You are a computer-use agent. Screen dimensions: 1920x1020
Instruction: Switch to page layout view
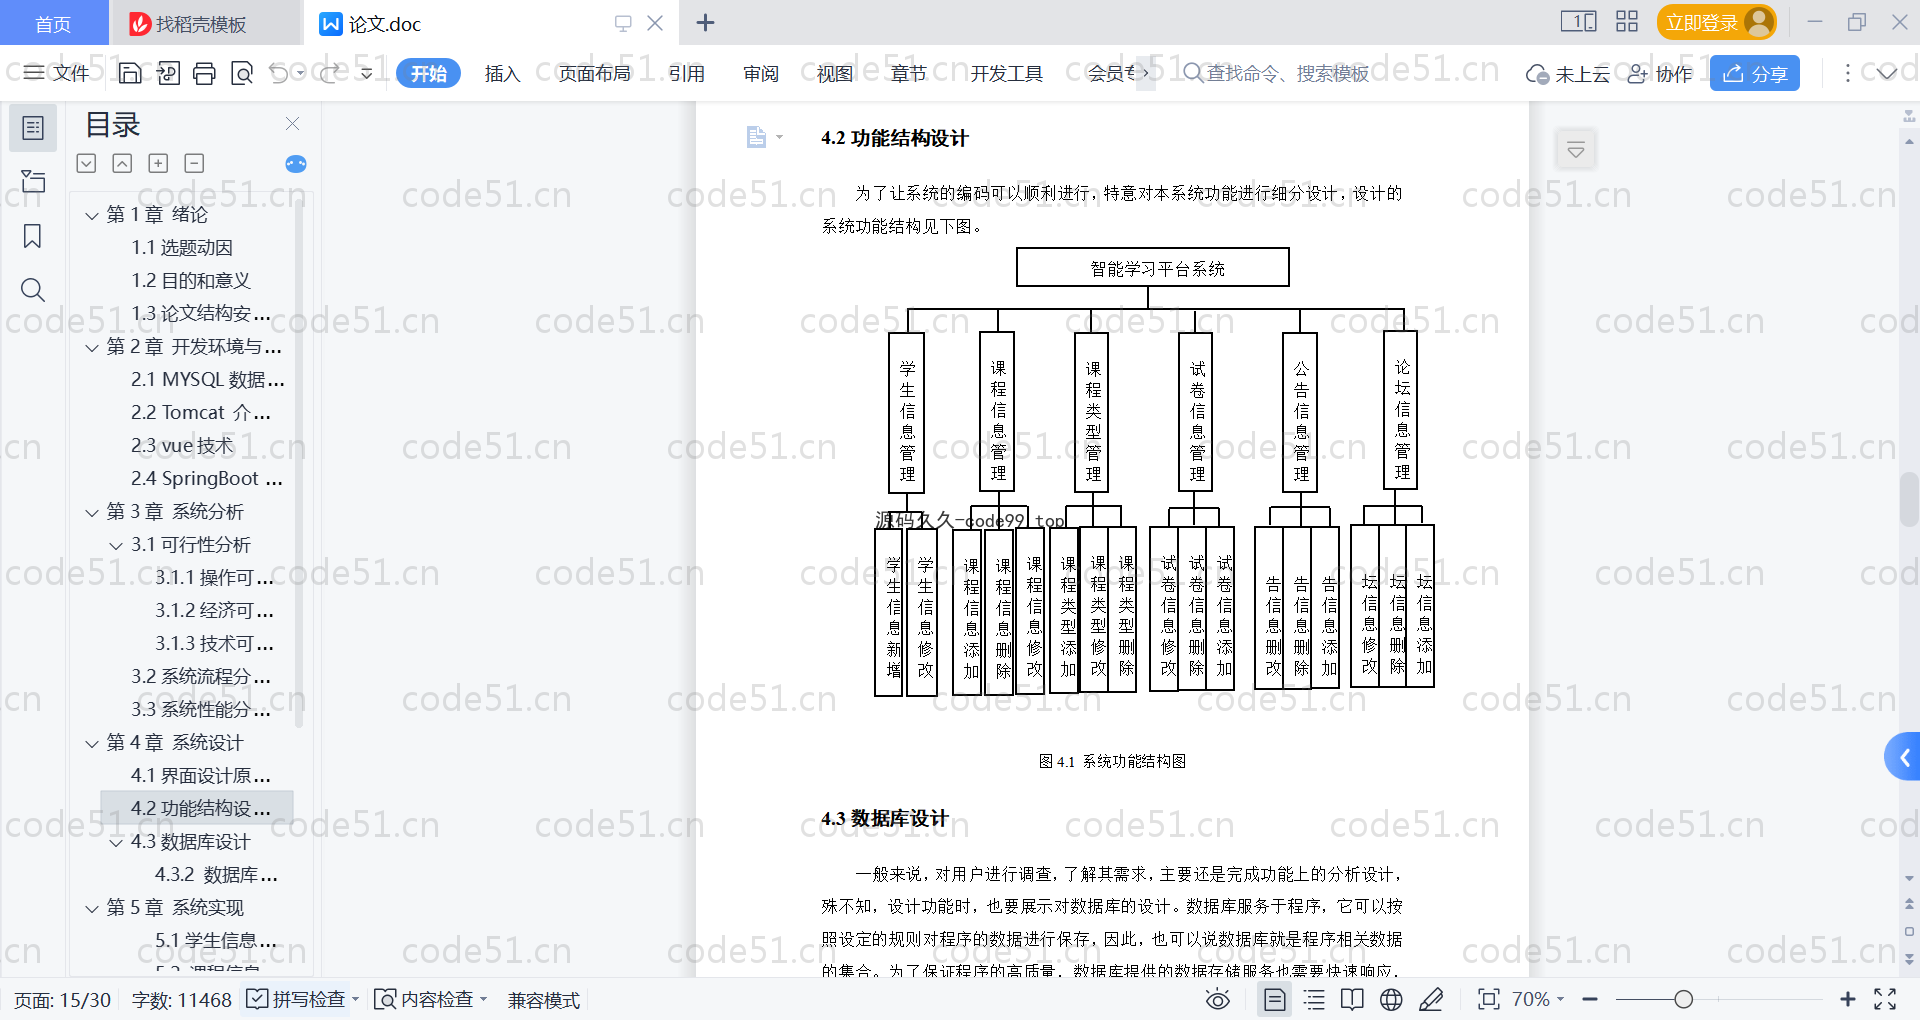[x=1274, y=999]
